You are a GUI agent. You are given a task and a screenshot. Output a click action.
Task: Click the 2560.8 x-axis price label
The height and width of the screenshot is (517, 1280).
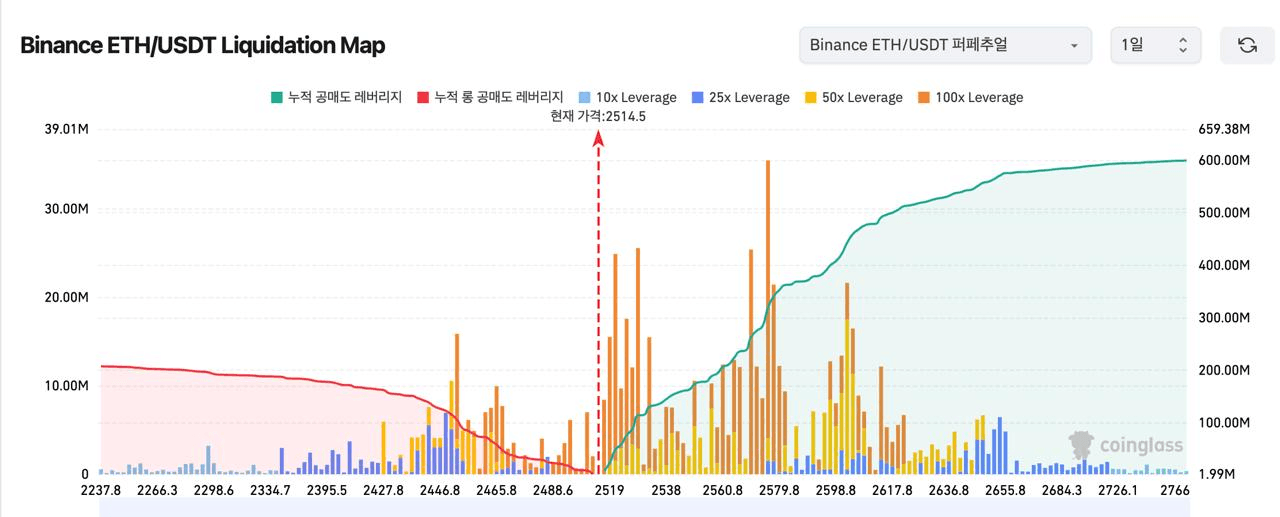point(723,490)
